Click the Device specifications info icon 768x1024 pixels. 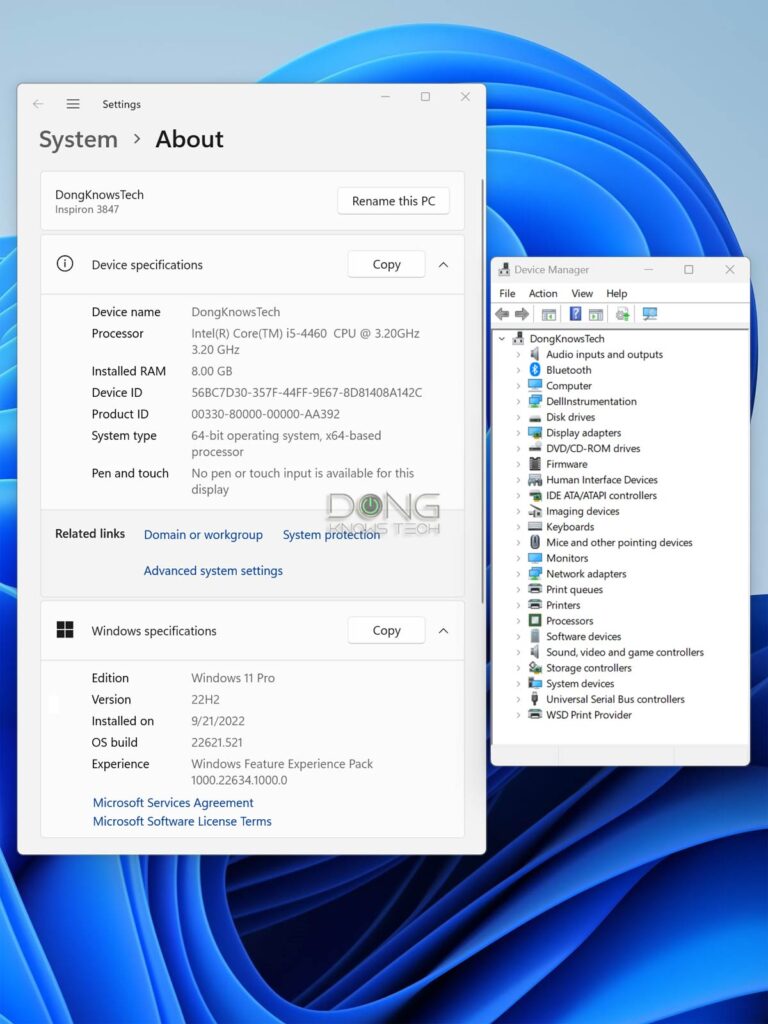click(65, 264)
